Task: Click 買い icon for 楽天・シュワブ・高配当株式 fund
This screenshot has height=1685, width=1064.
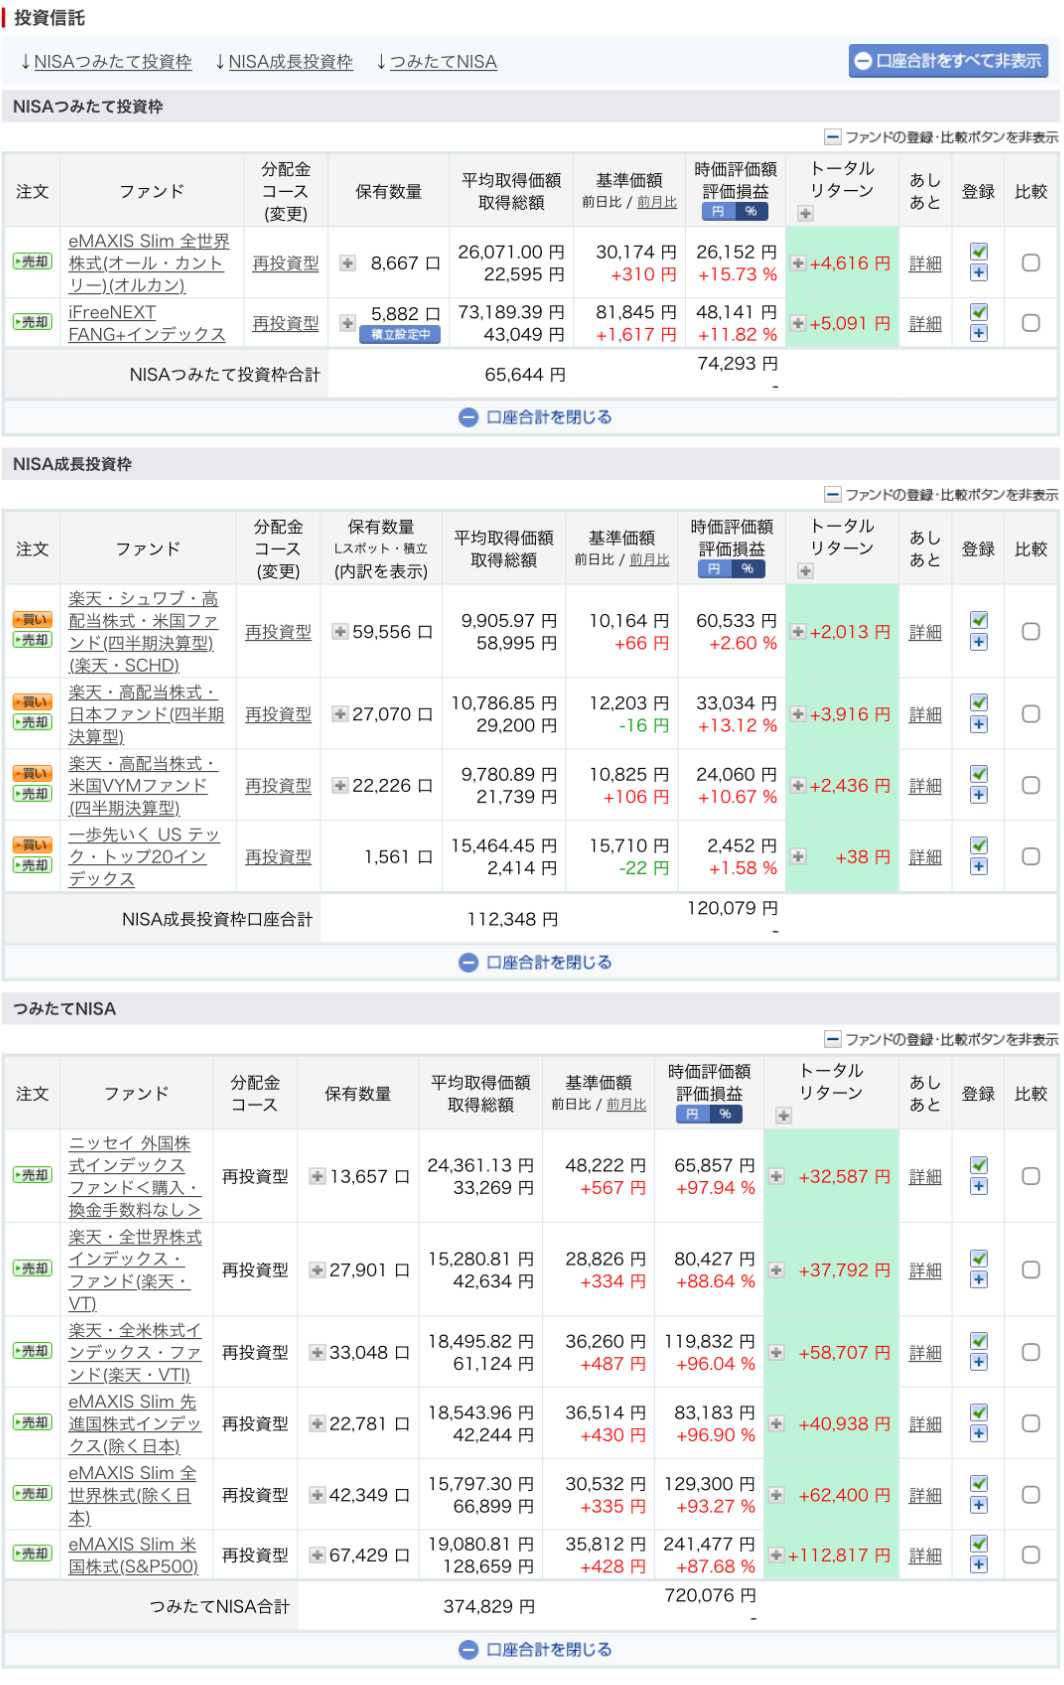Action: (31, 620)
